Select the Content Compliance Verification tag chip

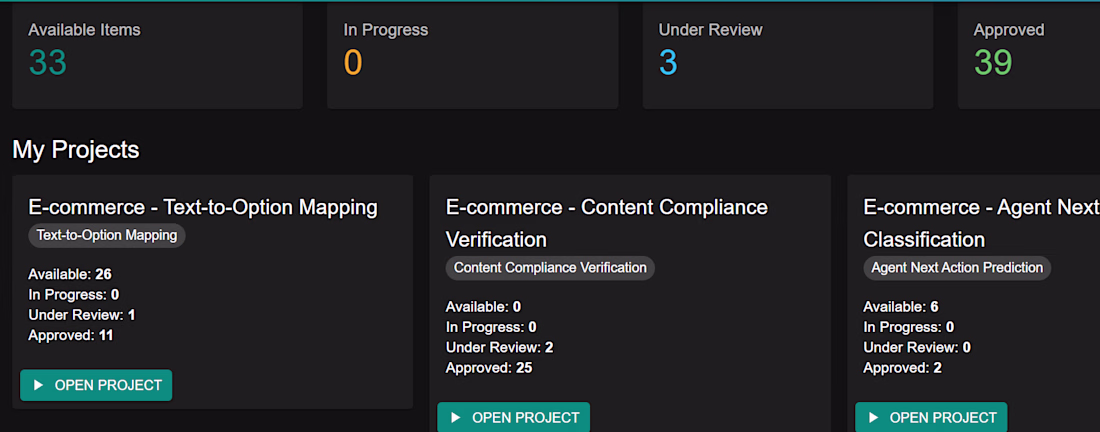[x=550, y=268]
